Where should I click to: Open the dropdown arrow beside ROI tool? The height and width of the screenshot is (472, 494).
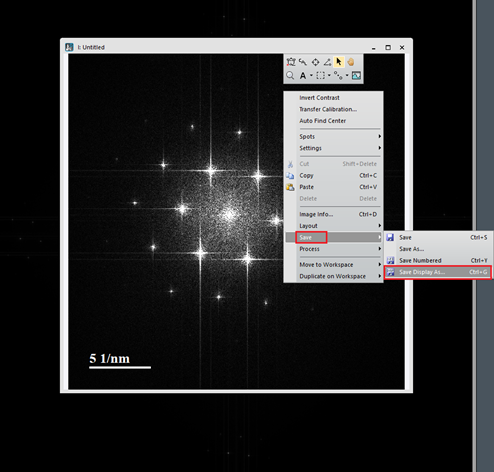(x=329, y=76)
